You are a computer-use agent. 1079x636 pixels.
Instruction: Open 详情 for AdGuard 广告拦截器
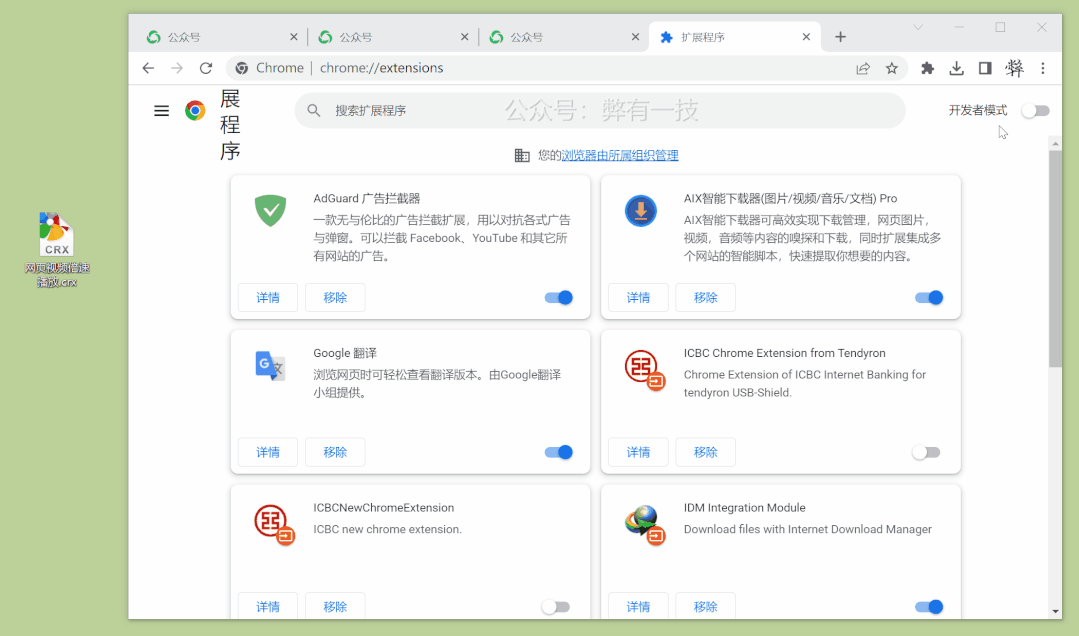click(268, 297)
